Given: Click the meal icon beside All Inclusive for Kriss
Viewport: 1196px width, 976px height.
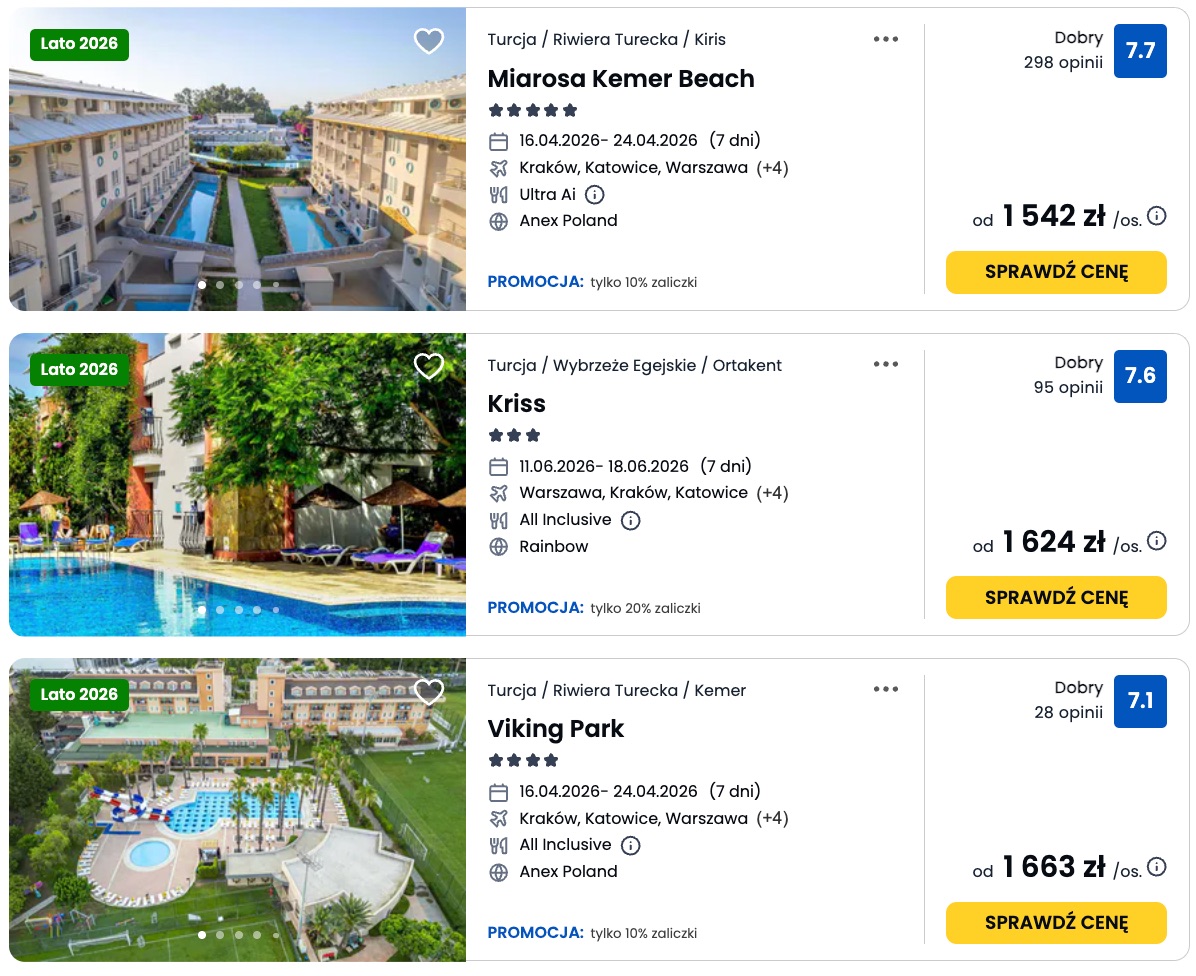Looking at the screenshot, I should pyautogui.click(x=498, y=519).
